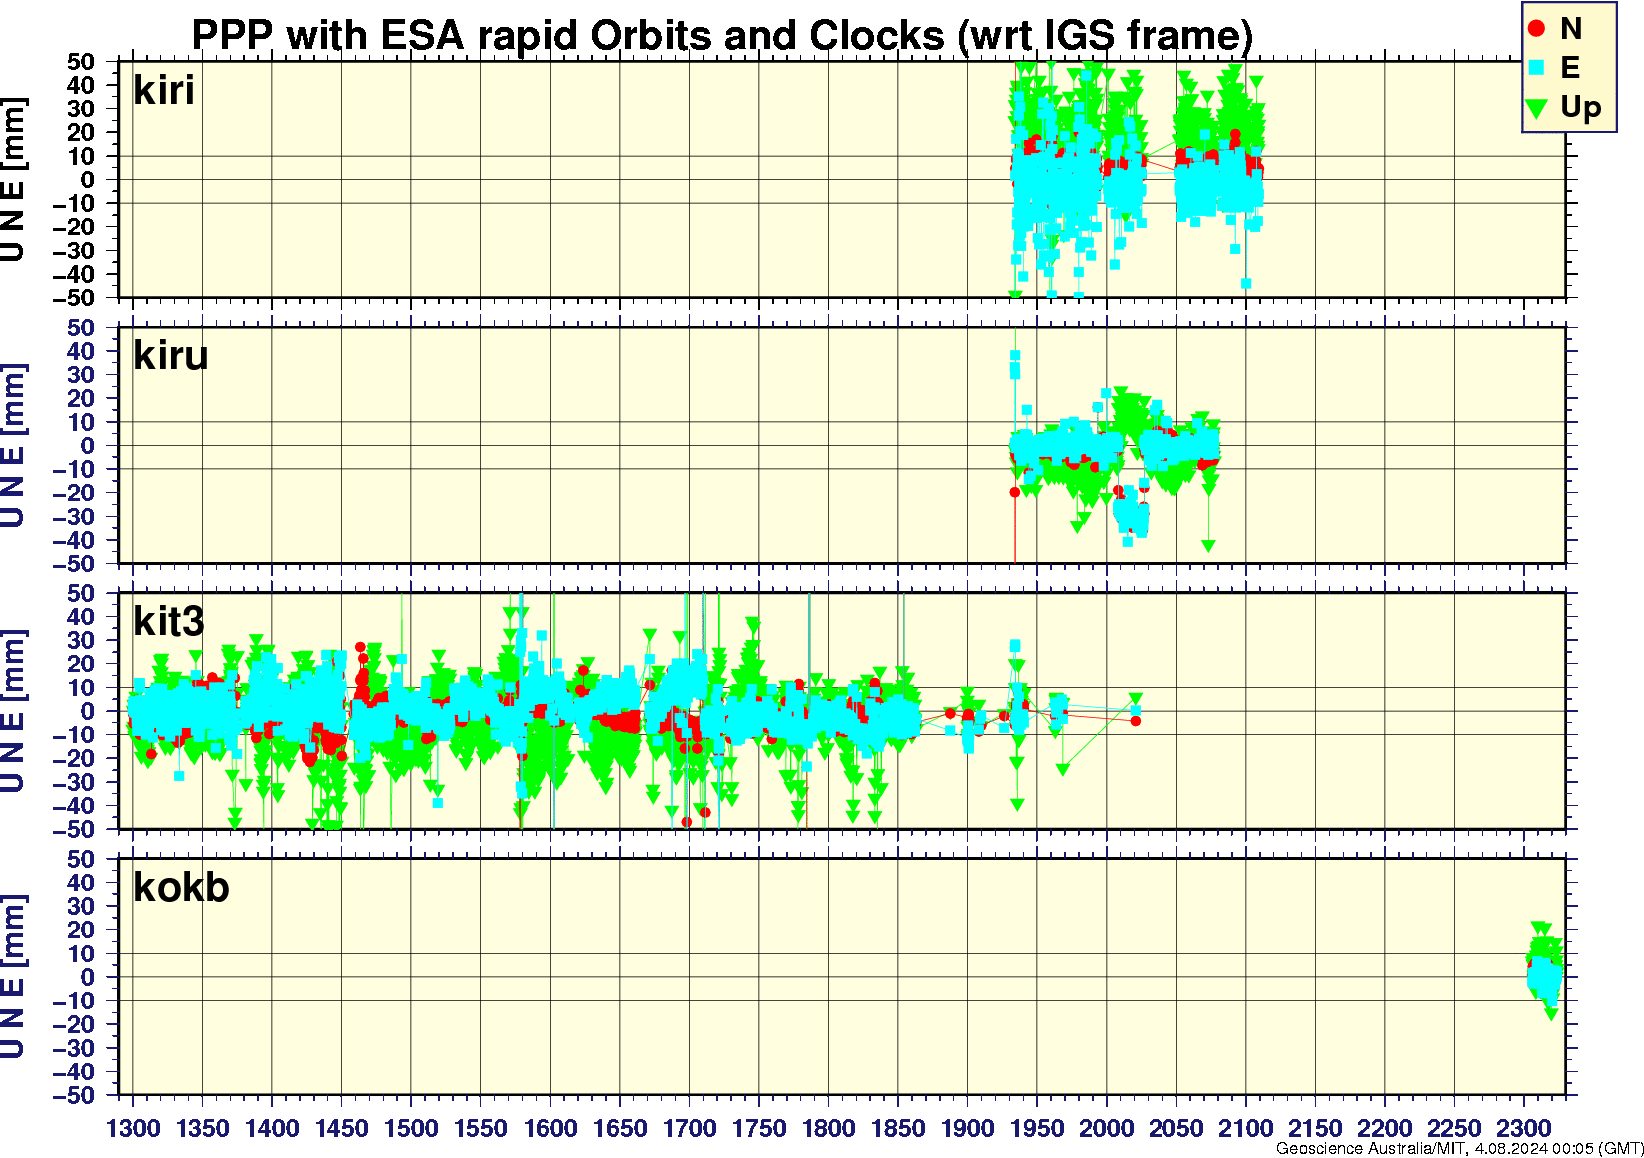This screenshot has width=1644, height=1158.
Task: Click x-axis tick label 1650
Action: coord(620,1128)
